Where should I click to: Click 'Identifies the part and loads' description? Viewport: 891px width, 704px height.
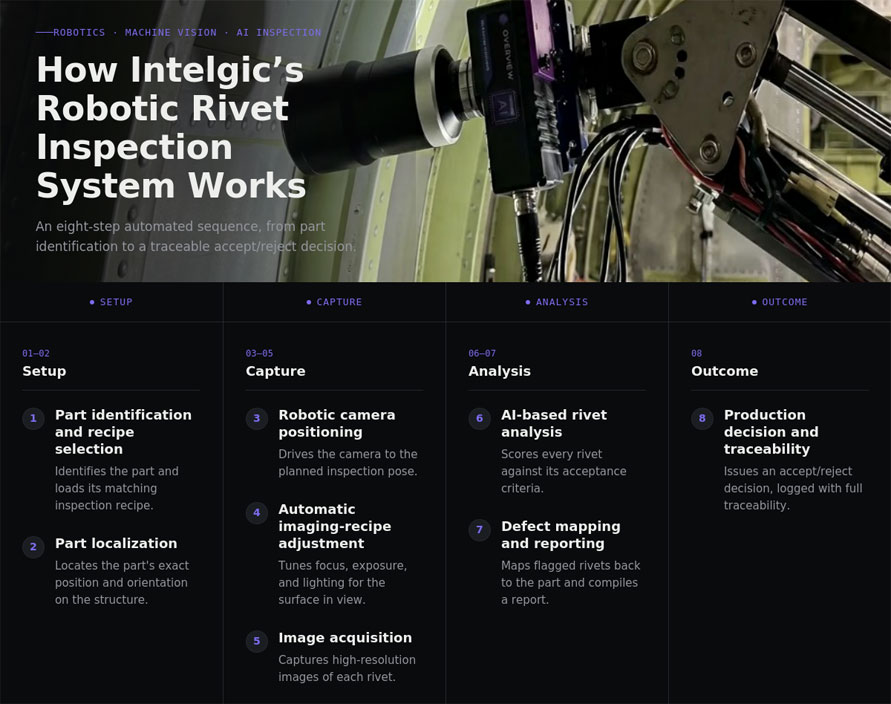point(116,488)
